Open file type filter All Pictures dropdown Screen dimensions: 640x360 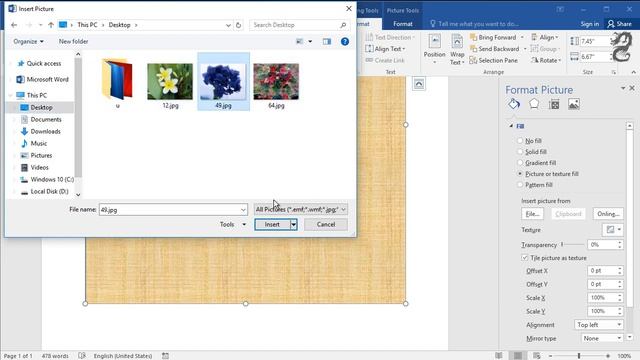point(300,209)
